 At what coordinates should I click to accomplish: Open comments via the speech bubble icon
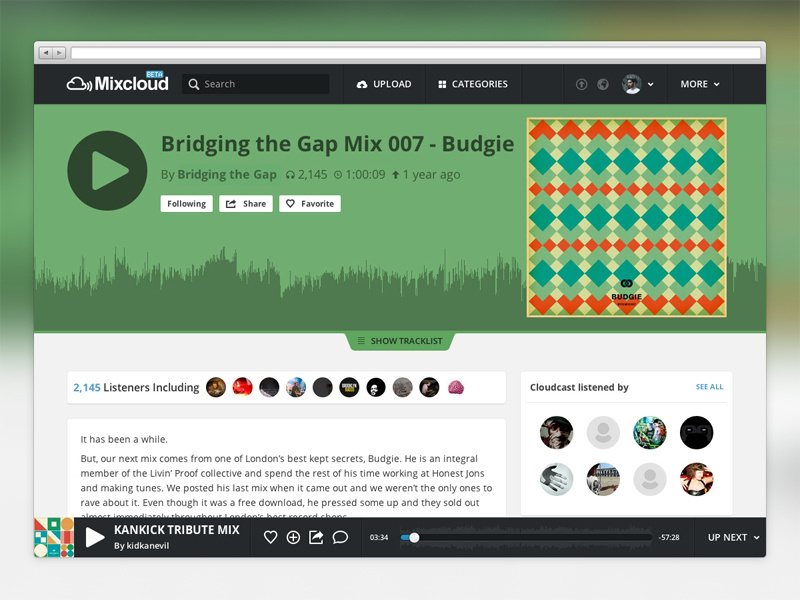click(340, 537)
